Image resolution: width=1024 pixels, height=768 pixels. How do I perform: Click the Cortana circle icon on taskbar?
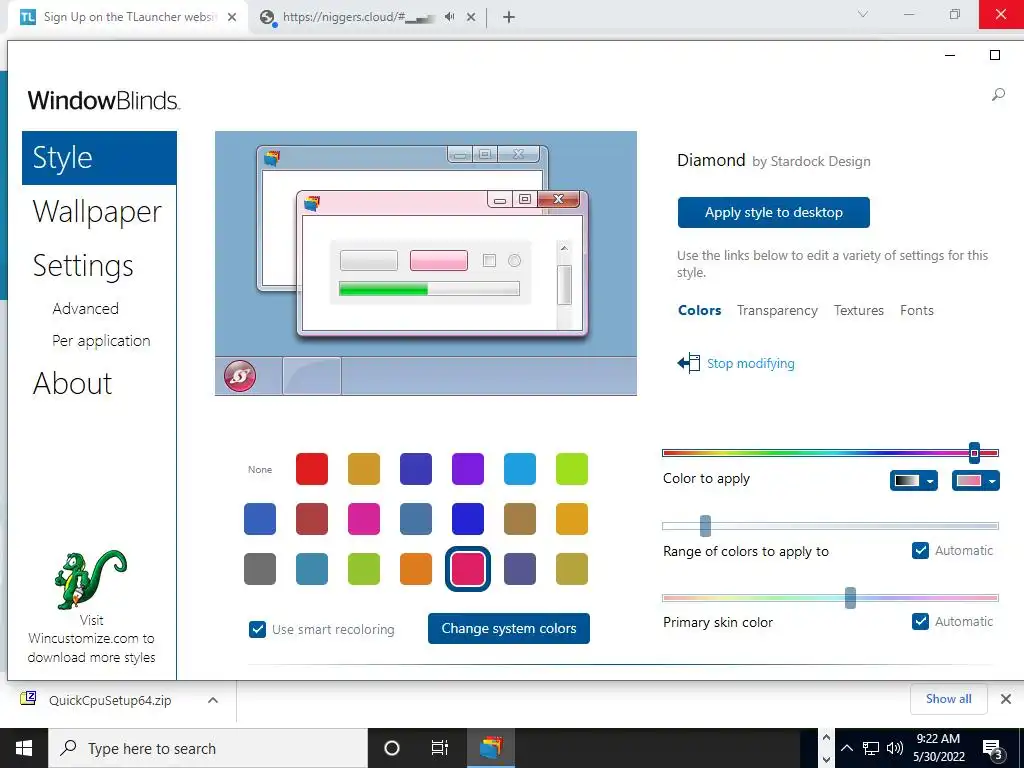coord(392,748)
